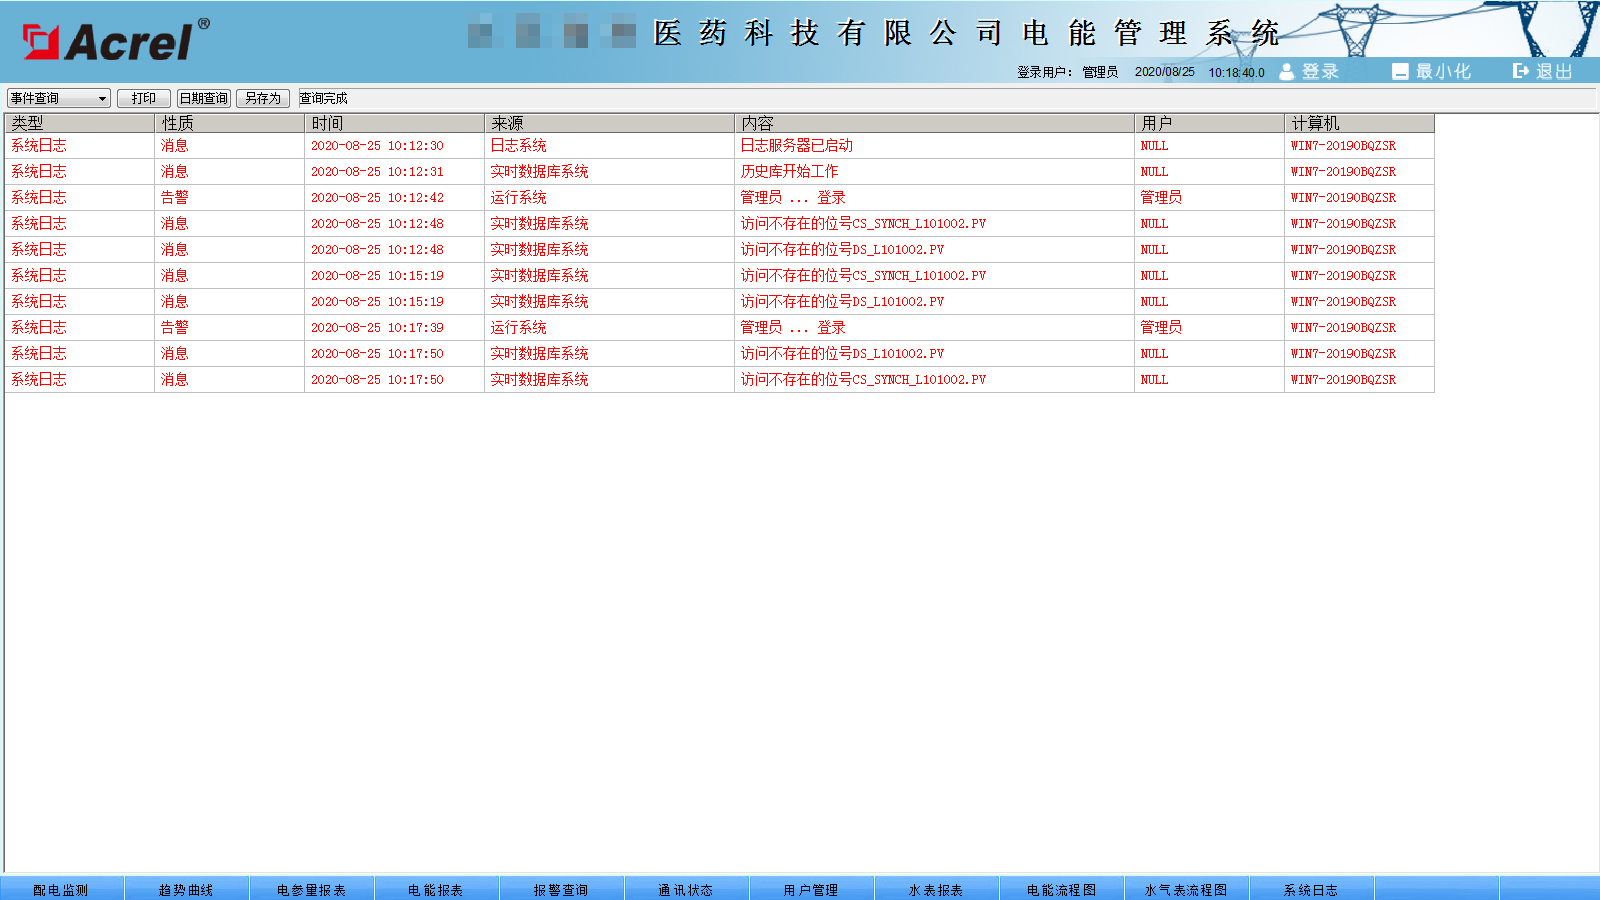This screenshot has height=900, width=1600.
Task: Show the 通讯状态 tab
Action: [686, 889]
